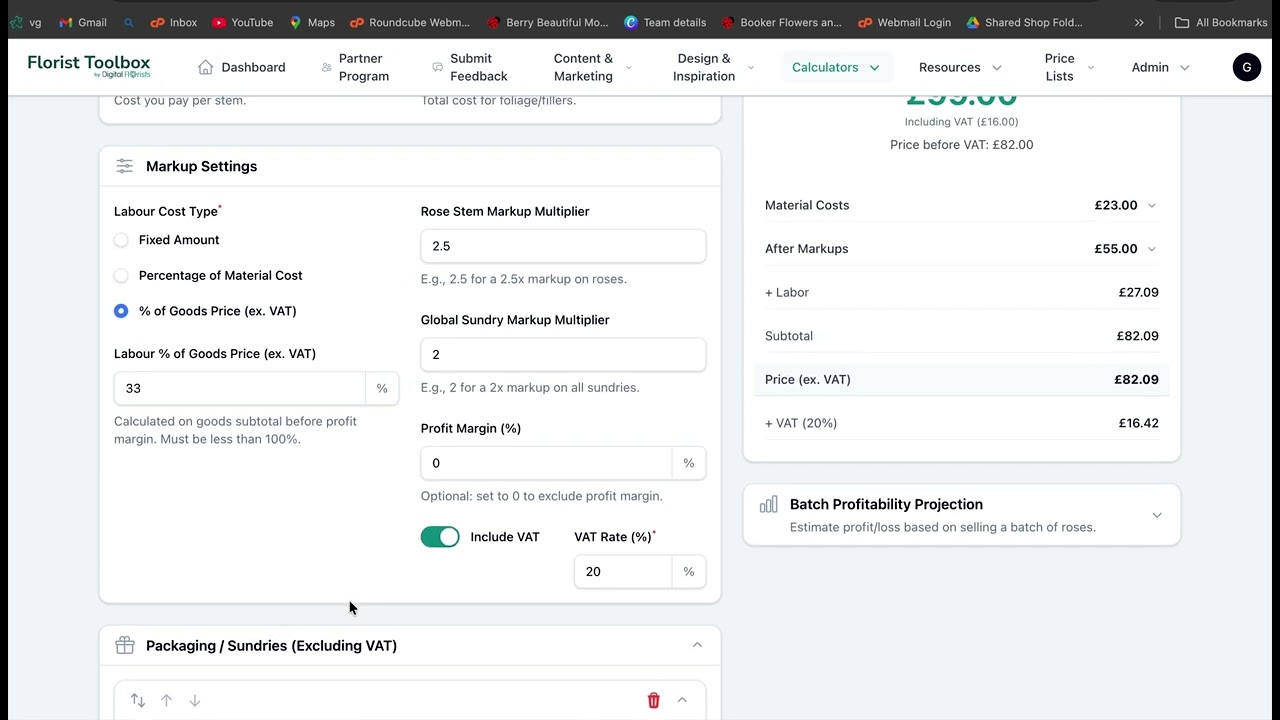Open the Submit Feedback page
The width and height of the screenshot is (1280, 720).
tap(469, 67)
